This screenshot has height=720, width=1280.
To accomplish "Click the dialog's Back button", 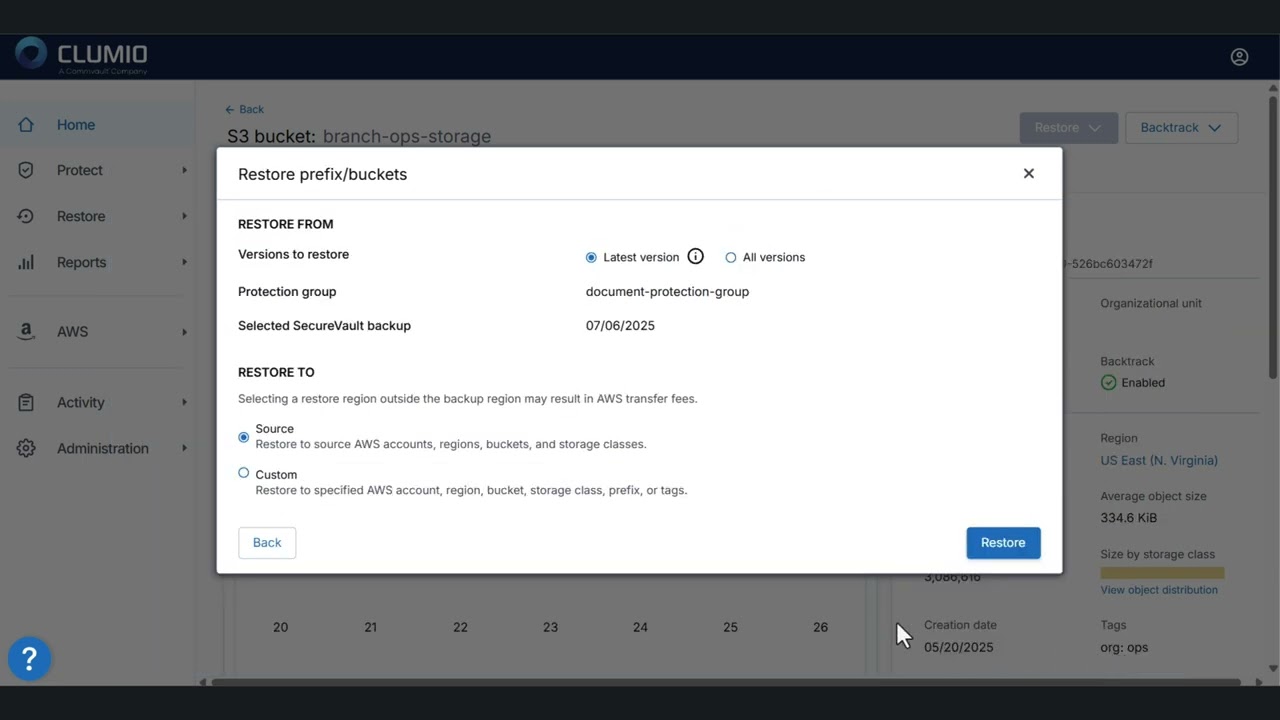I will pos(267,543).
